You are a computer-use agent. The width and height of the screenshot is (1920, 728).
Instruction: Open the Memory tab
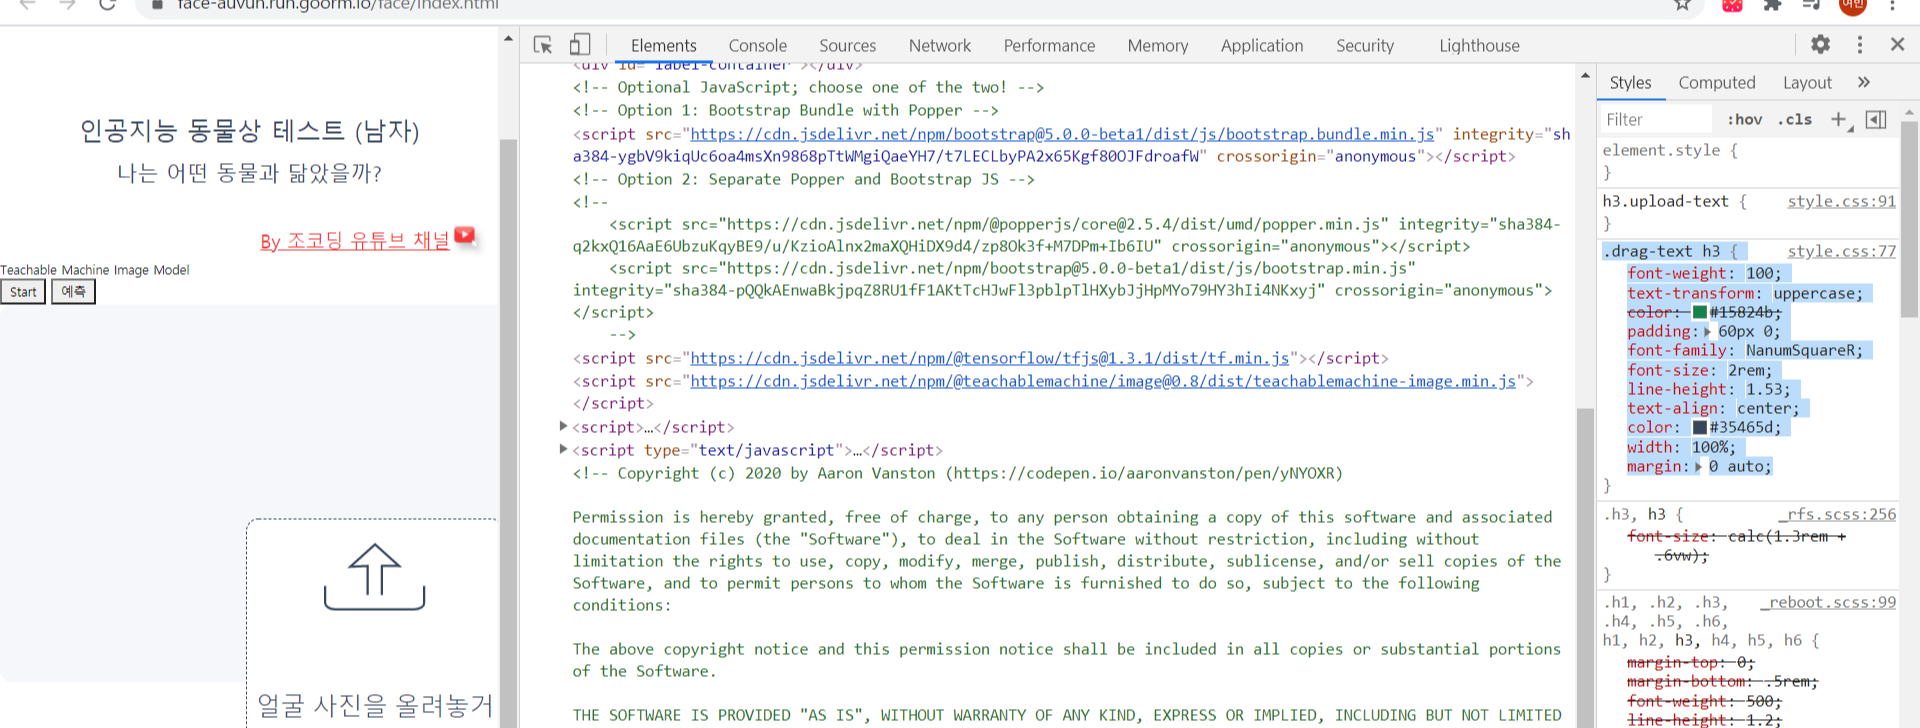1157,46
